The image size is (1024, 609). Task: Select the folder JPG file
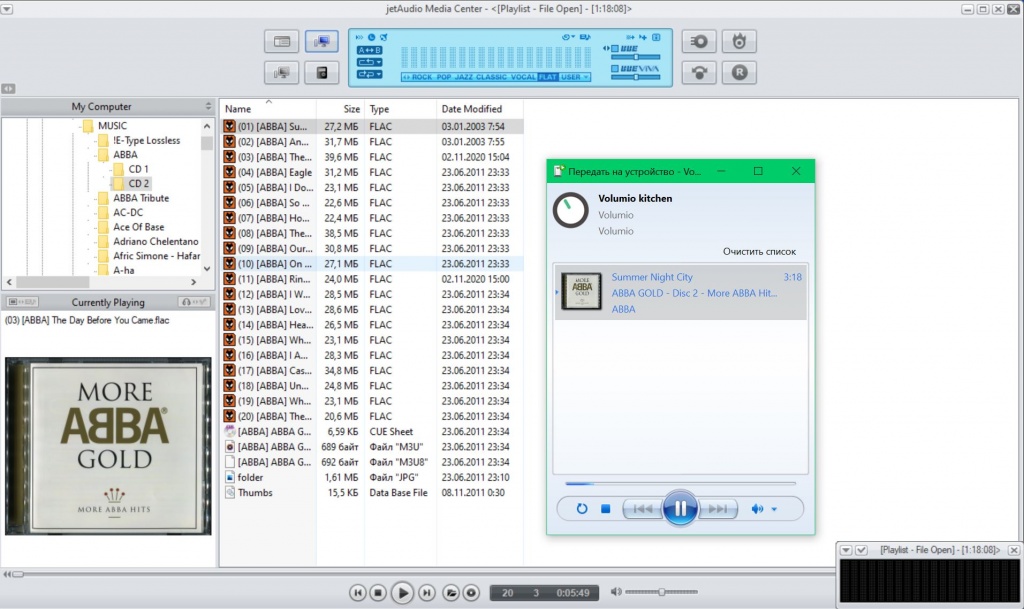coord(372,477)
